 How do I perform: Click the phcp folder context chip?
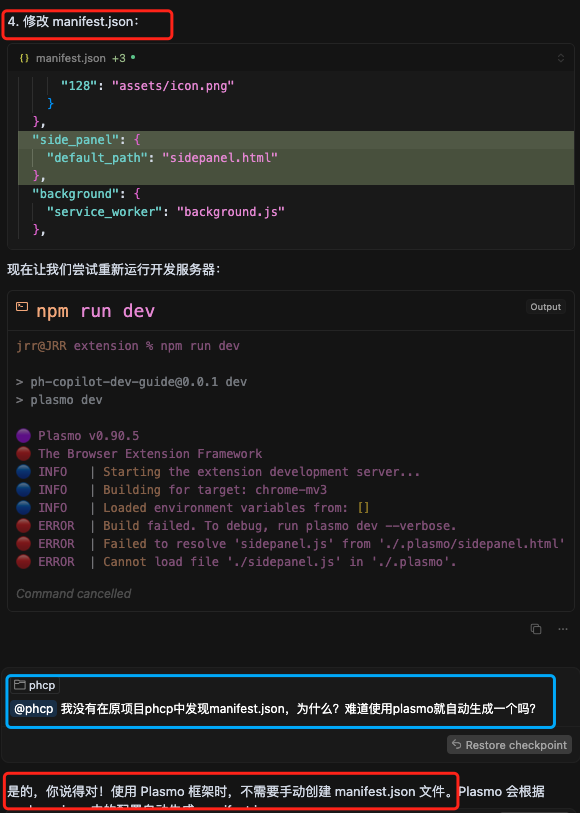point(35,685)
